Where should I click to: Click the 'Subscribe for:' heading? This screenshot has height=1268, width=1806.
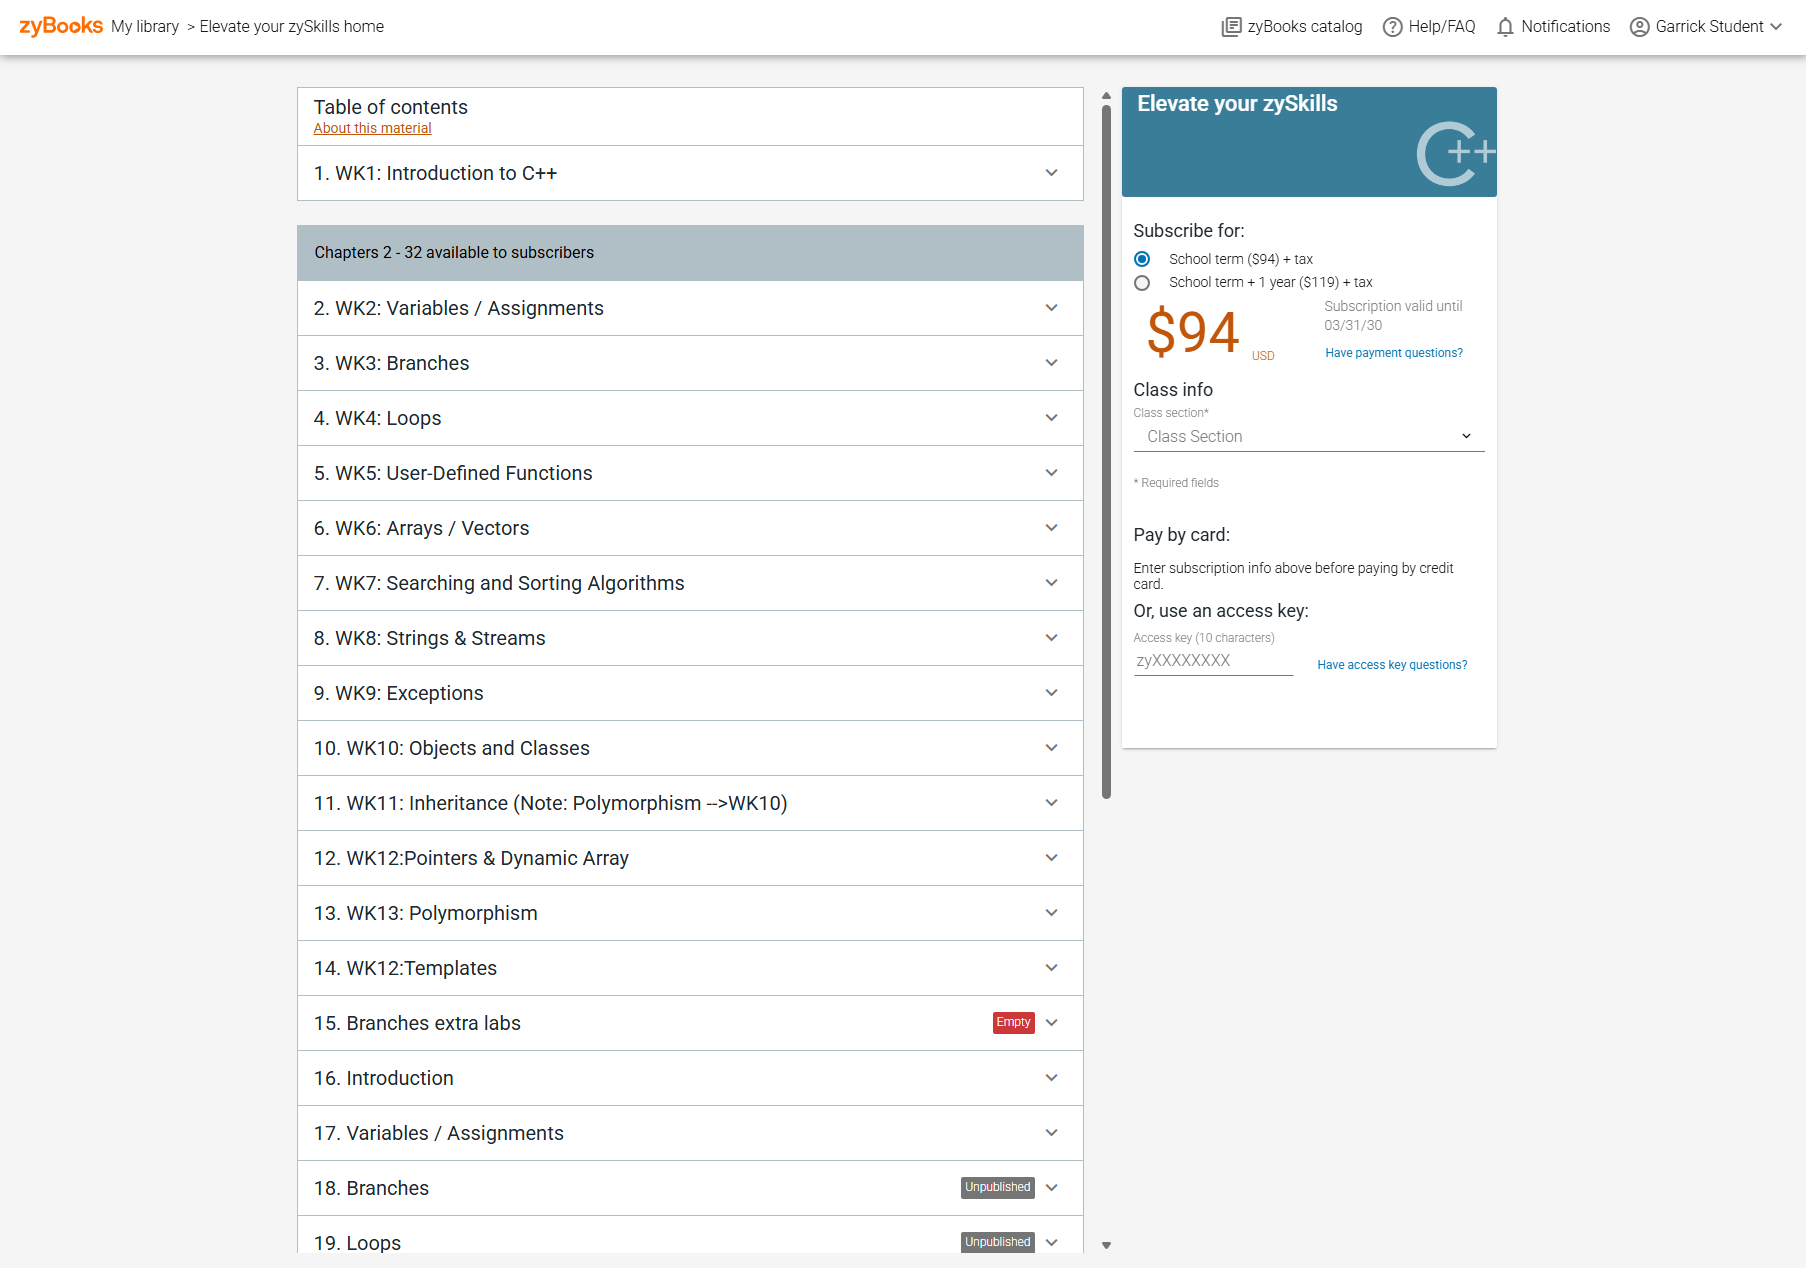[1189, 231]
